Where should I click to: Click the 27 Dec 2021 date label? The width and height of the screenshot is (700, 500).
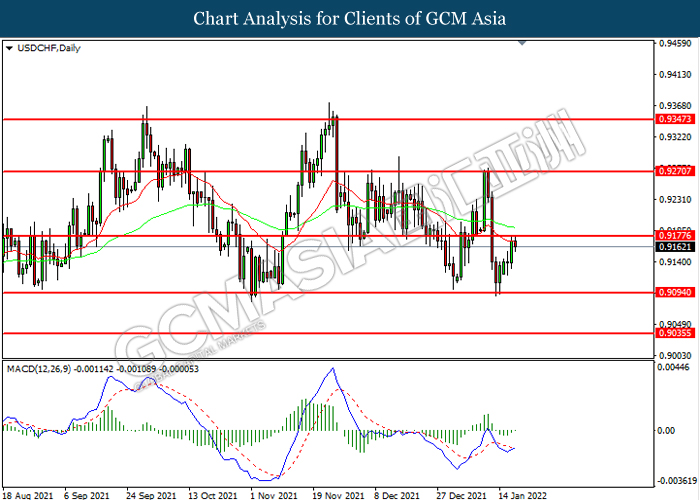(x=461, y=495)
